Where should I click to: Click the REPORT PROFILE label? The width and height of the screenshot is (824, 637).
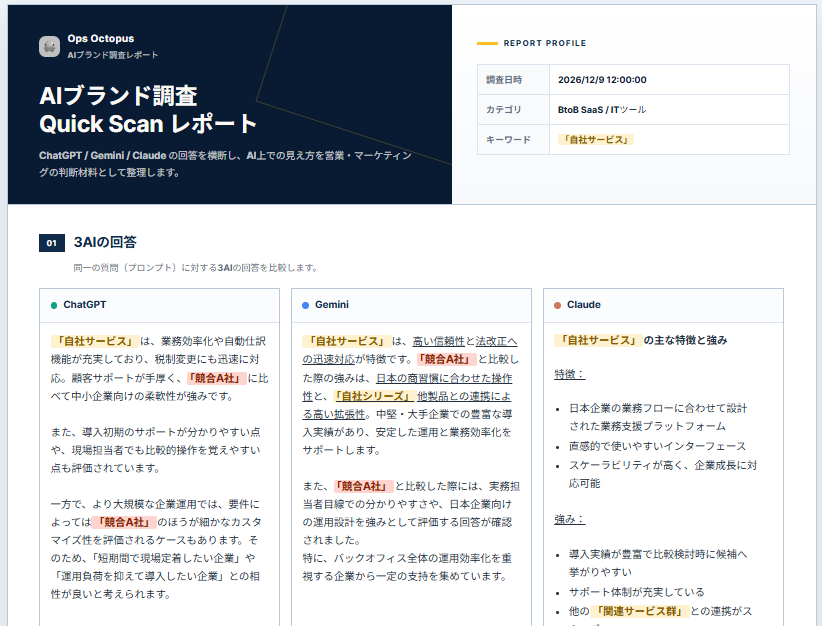(544, 43)
